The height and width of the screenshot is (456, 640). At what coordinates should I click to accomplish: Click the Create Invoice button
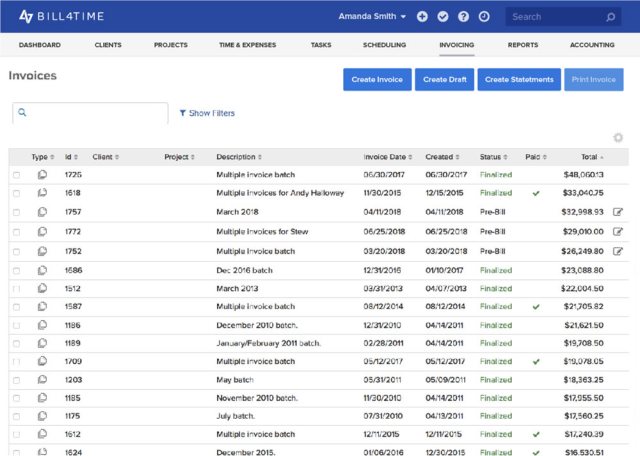pyautogui.click(x=377, y=80)
